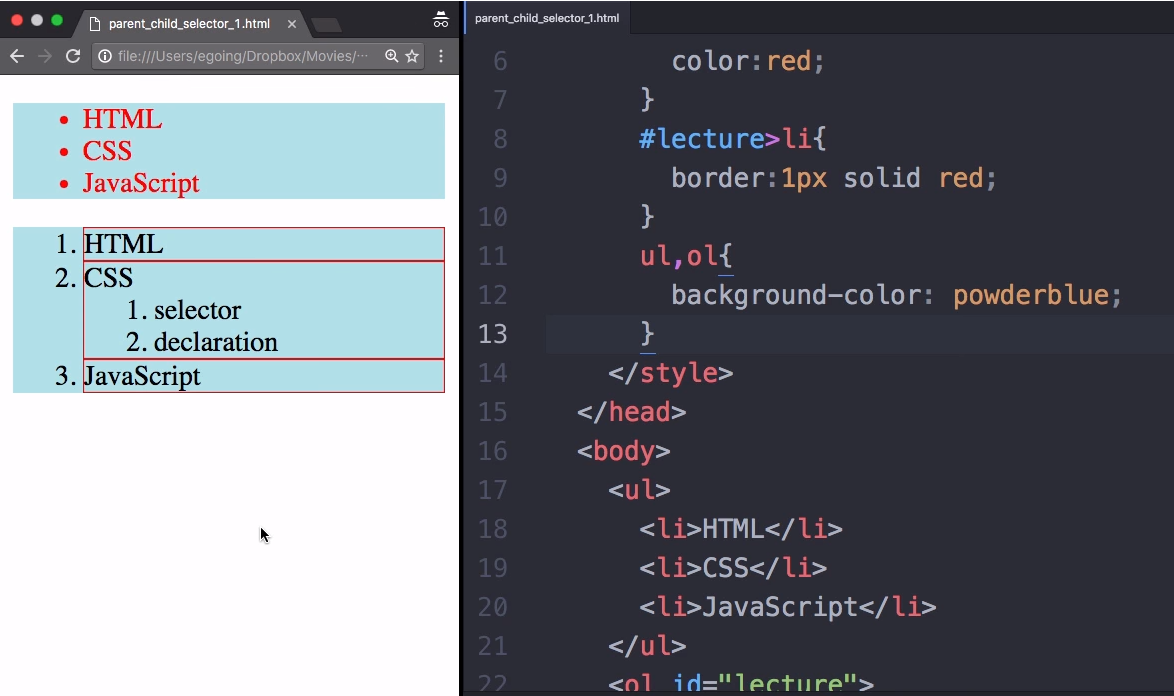Click <li>JavaScript</li> code line
1174x696 pixels.
(788, 607)
